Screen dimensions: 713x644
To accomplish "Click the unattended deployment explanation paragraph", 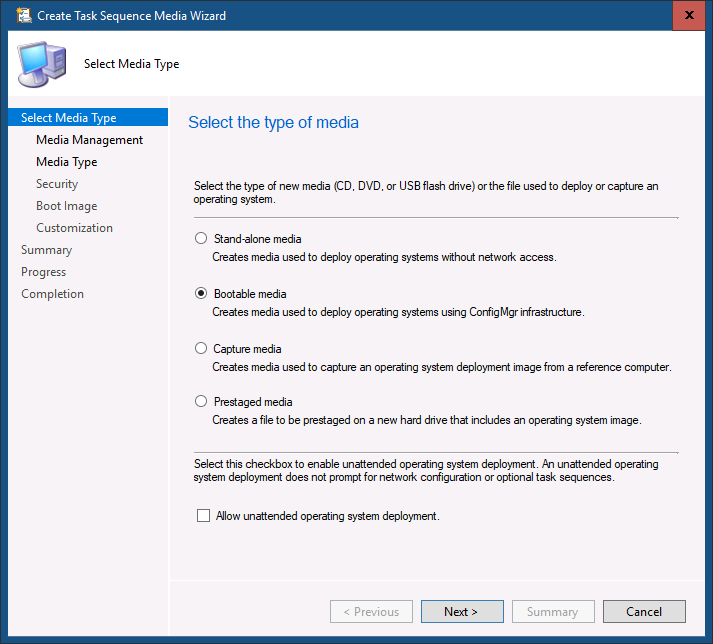I will [x=426, y=470].
